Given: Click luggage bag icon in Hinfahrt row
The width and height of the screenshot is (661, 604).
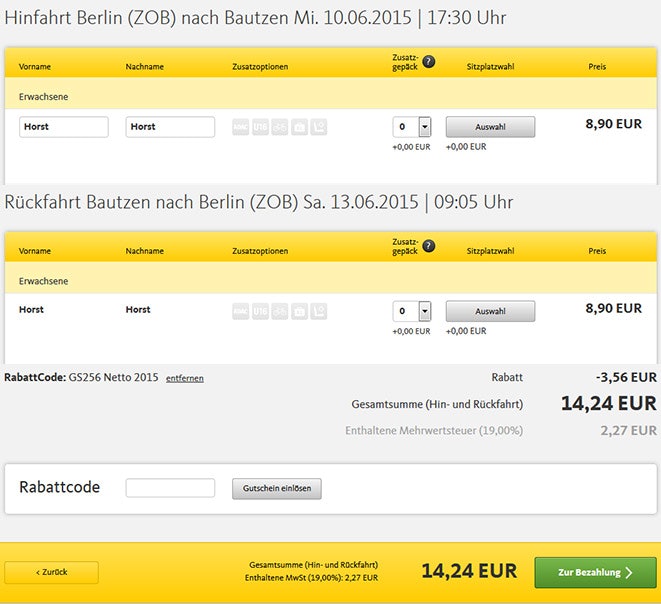Looking at the screenshot, I should click(x=299, y=127).
